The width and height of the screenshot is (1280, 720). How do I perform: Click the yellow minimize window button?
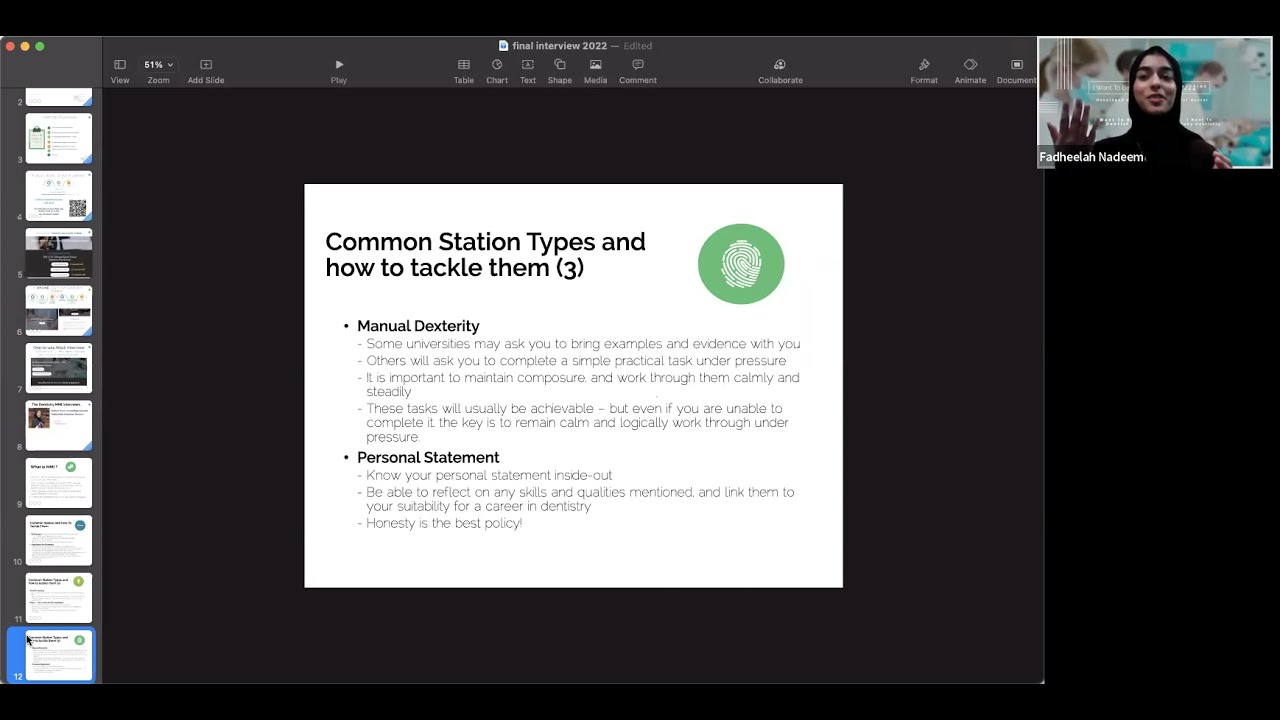click(x=24, y=46)
